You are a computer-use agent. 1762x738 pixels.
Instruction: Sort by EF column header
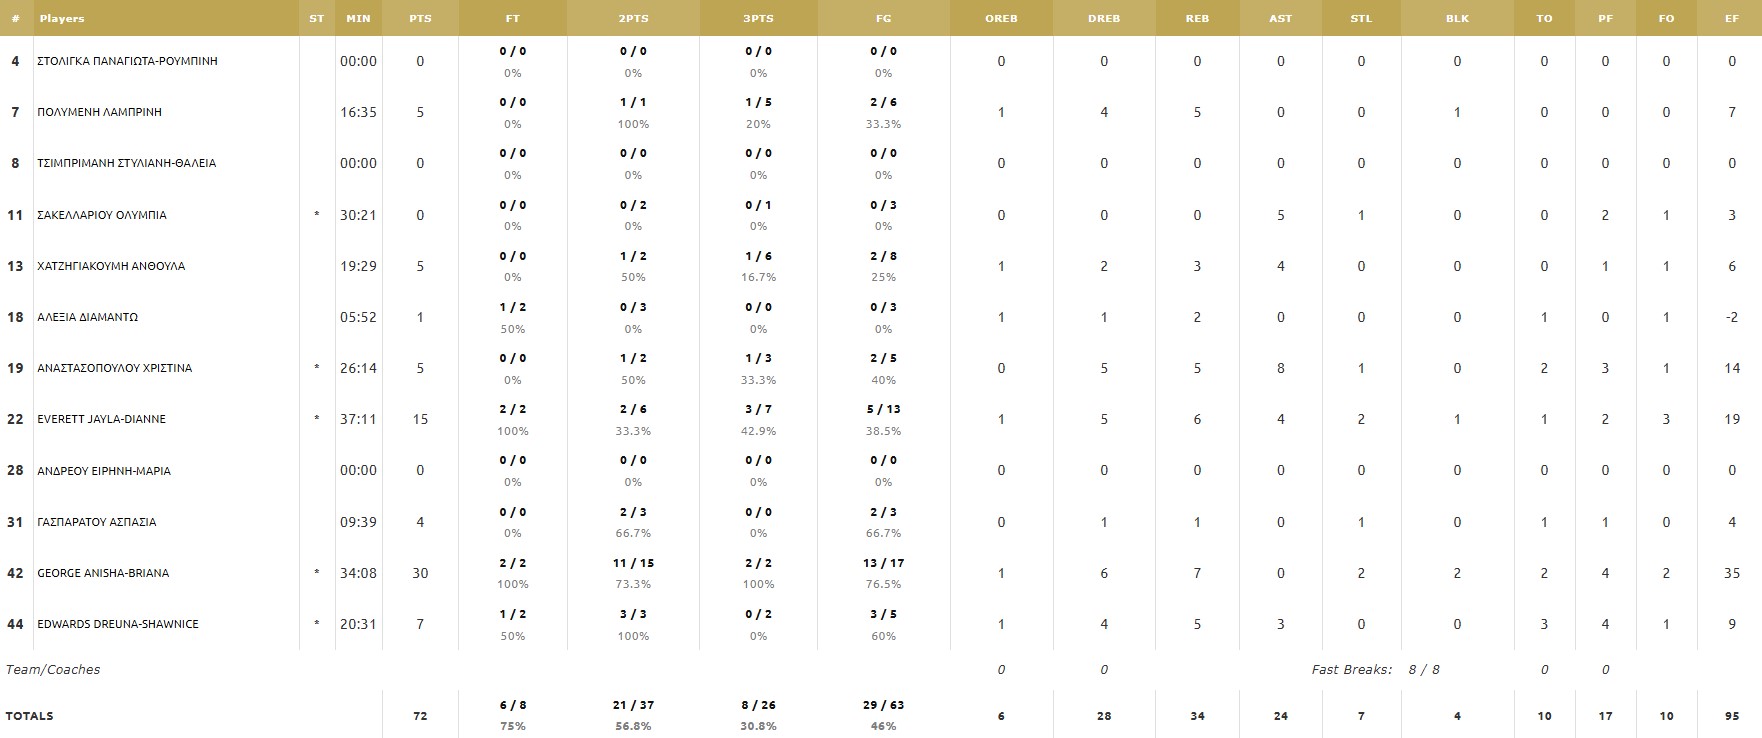click(x=1731, y=18)
